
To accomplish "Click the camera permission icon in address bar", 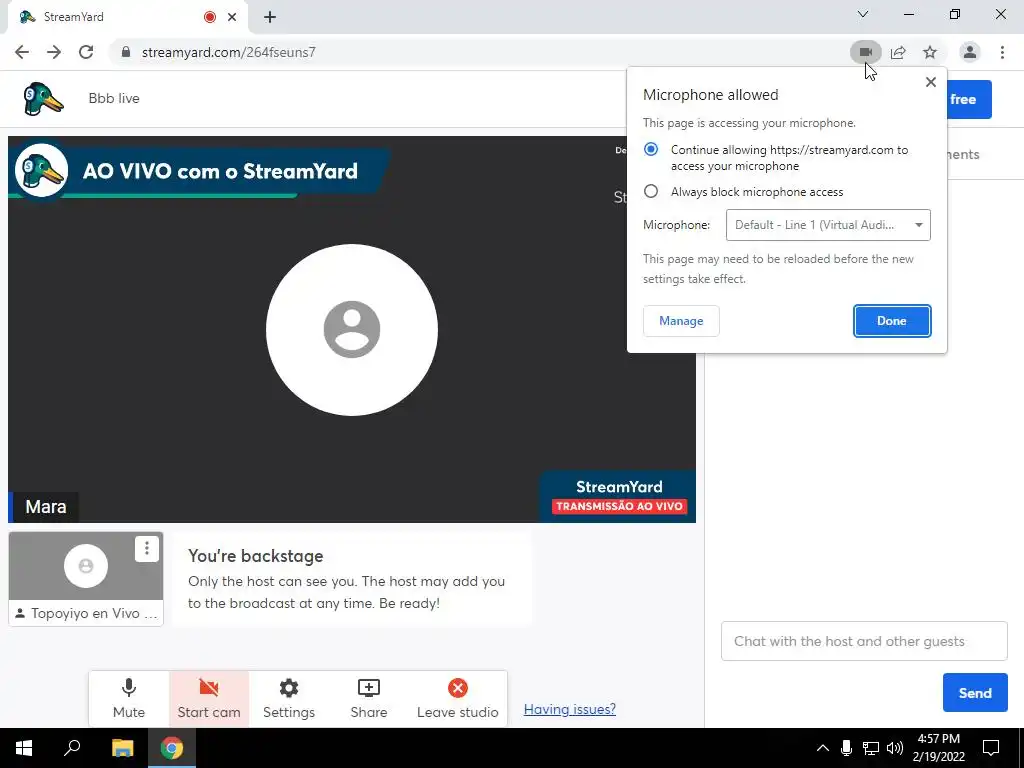I will click(865, 52).
